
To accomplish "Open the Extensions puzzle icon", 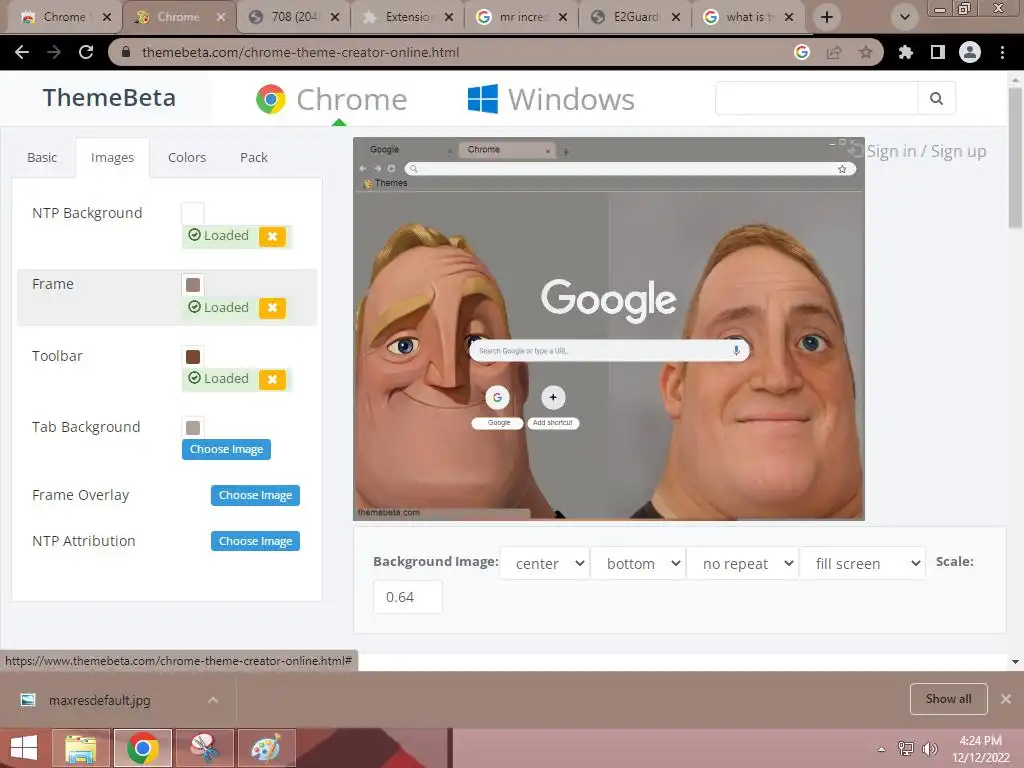I will [x=906, y=52].
